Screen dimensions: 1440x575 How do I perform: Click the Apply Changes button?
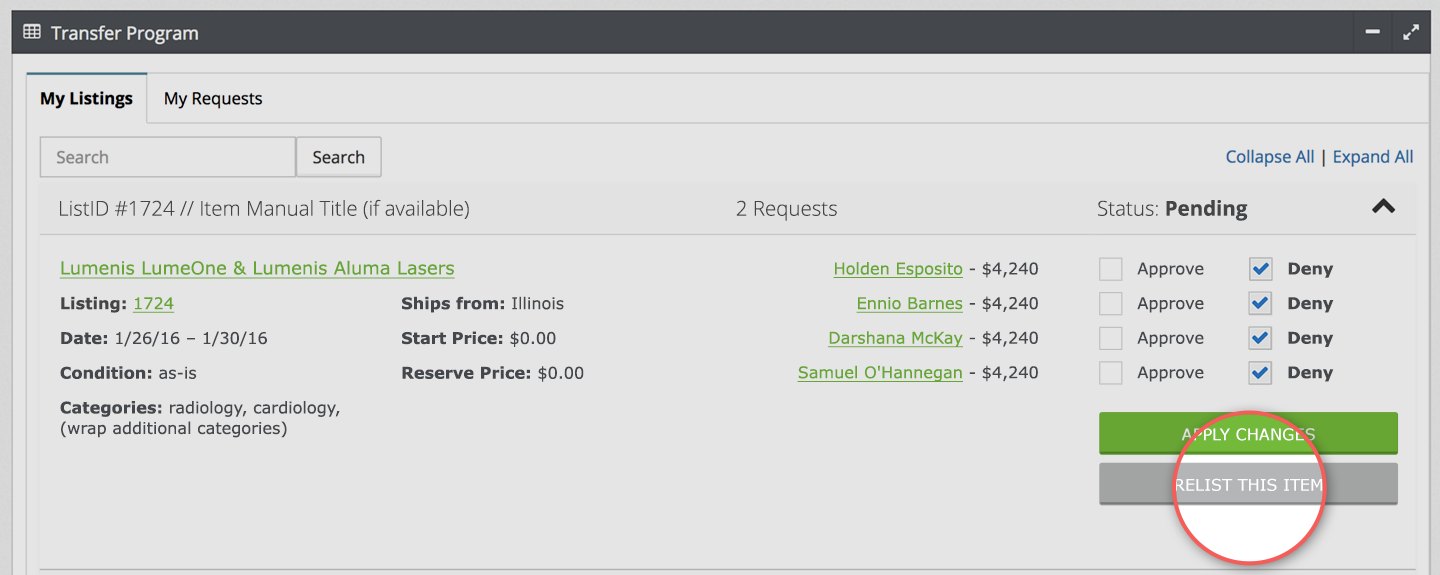point(1248,434)
